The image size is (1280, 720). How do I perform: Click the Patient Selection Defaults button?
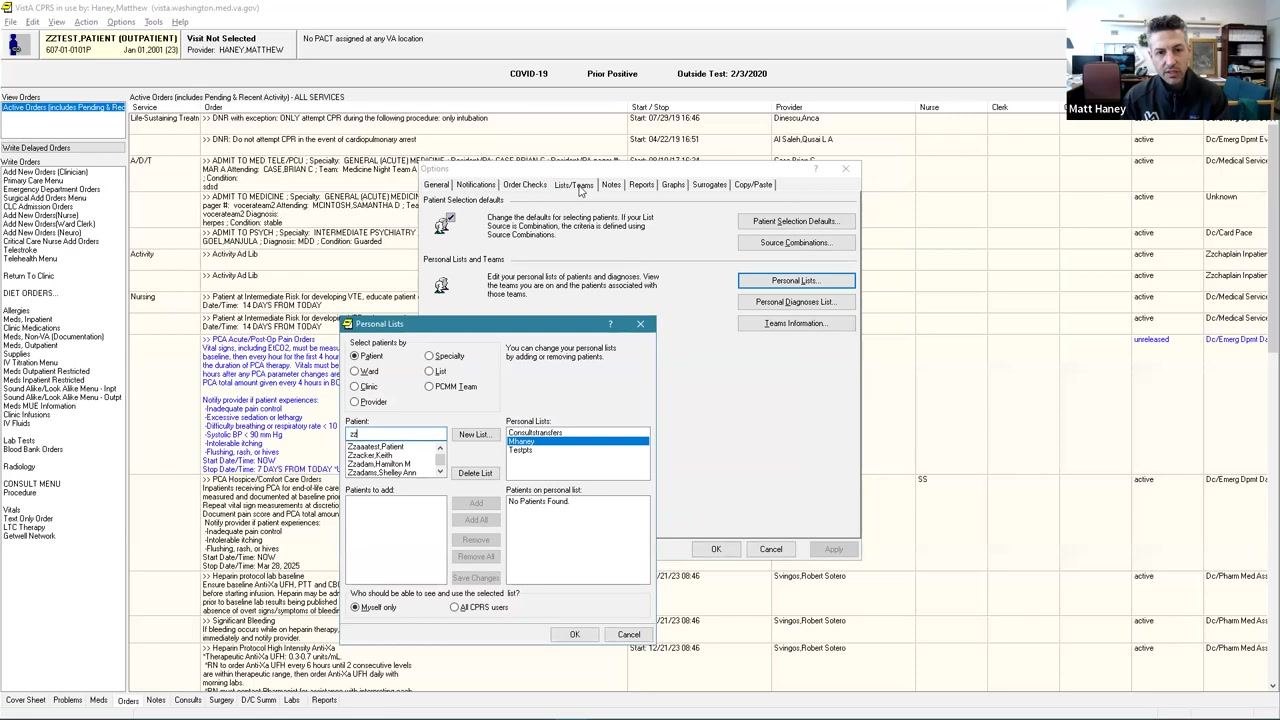coord(796,221)
